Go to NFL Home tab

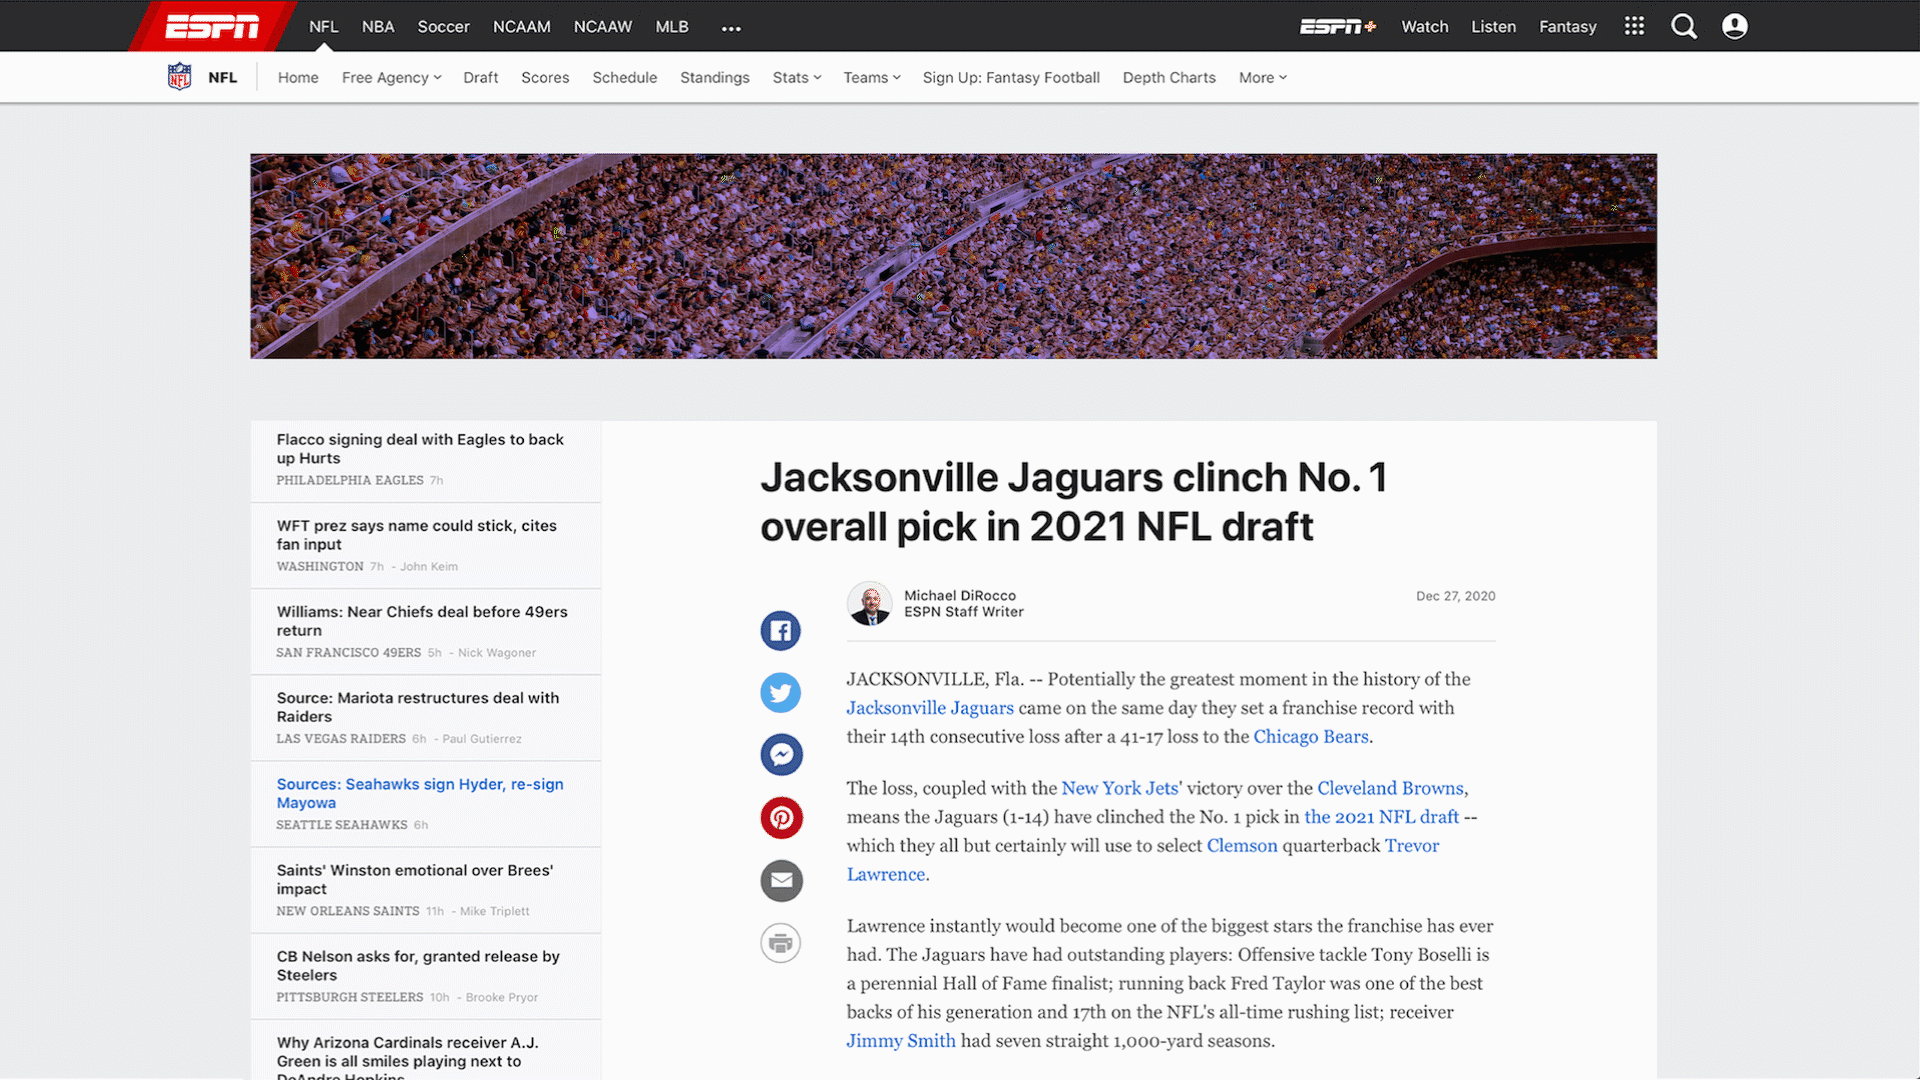(x=298, y=78)
